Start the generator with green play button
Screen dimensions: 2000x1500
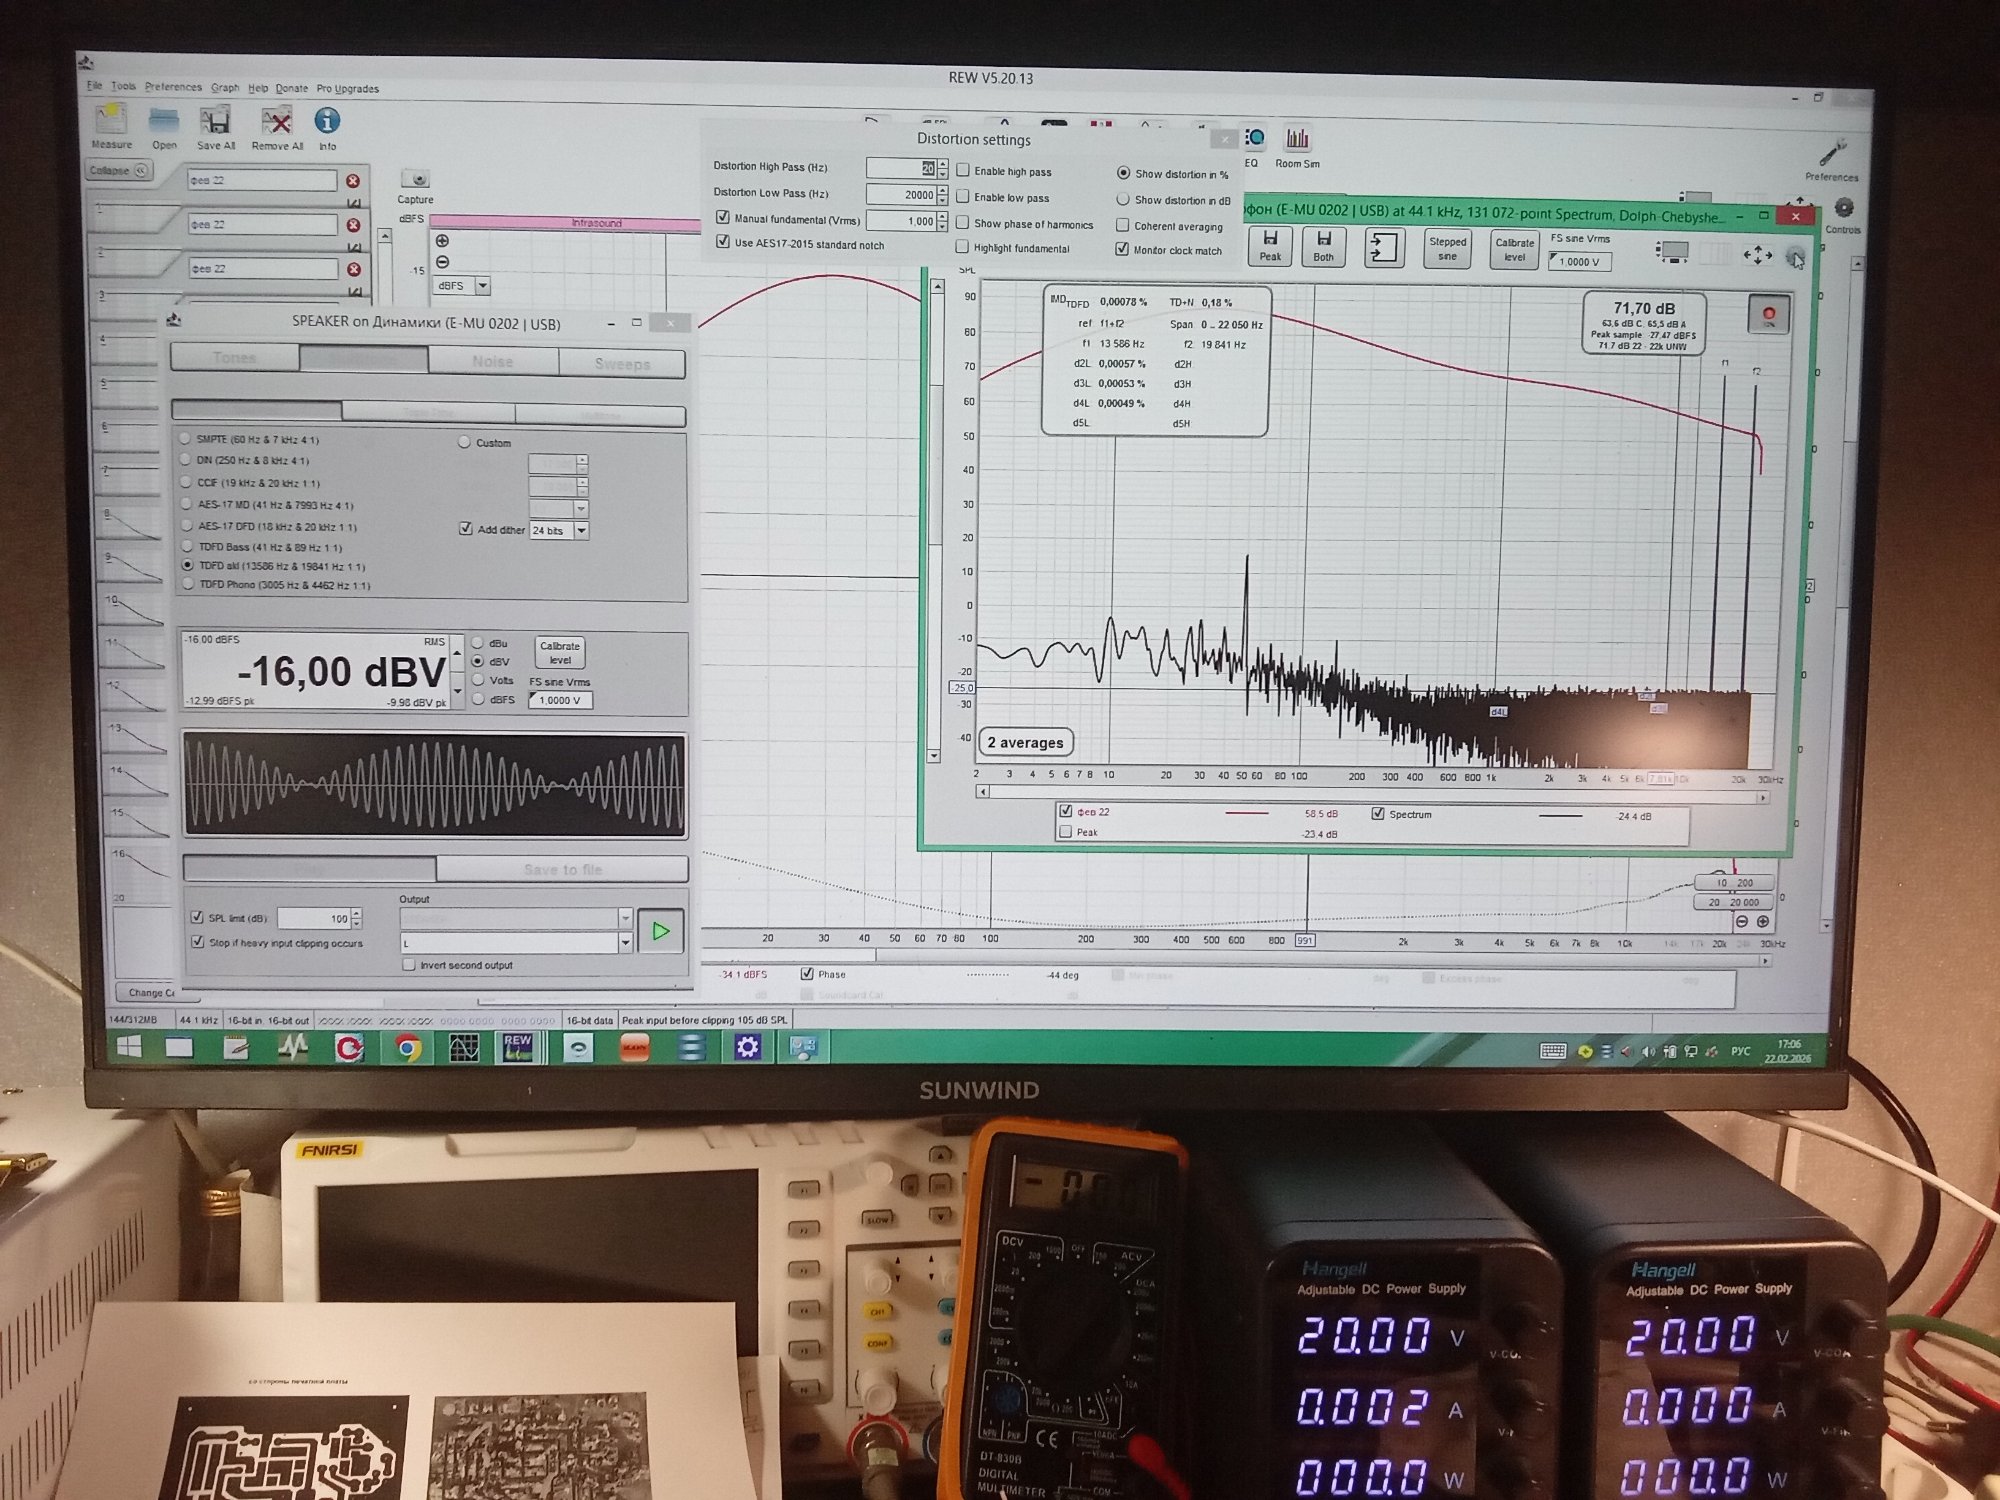[x=660, y=931]
